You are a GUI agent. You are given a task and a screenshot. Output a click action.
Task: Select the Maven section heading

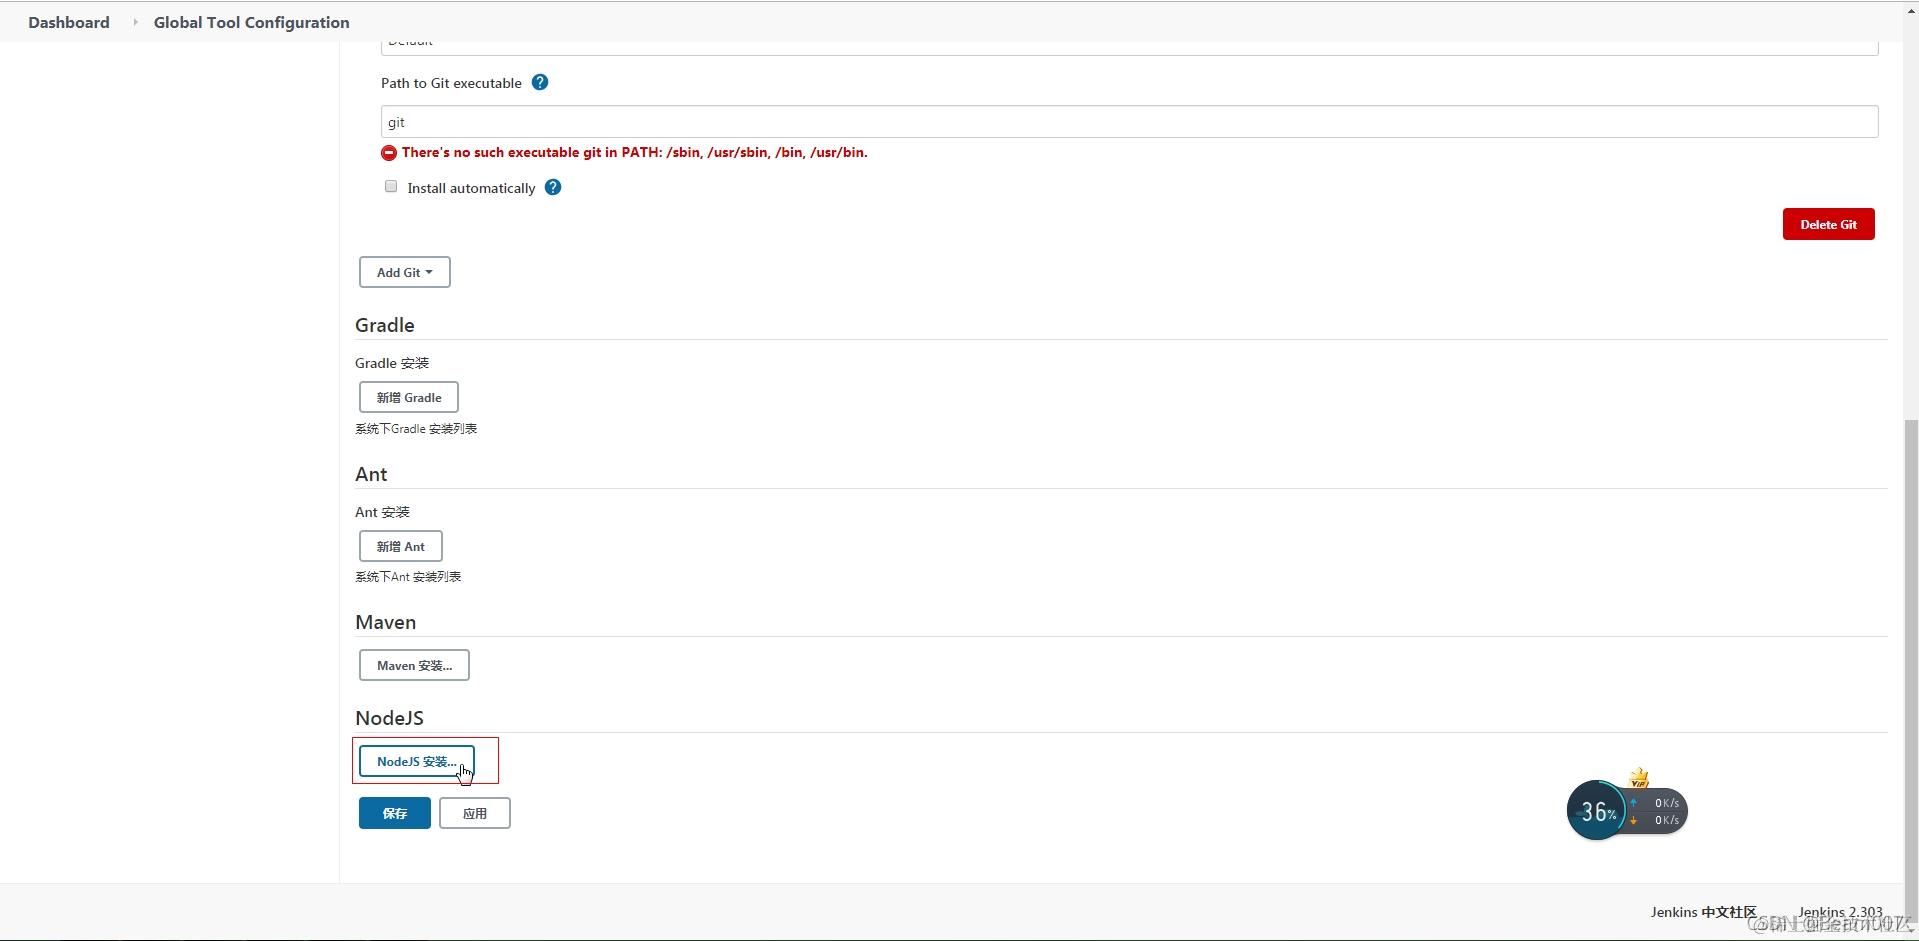[x=386, y=622]
